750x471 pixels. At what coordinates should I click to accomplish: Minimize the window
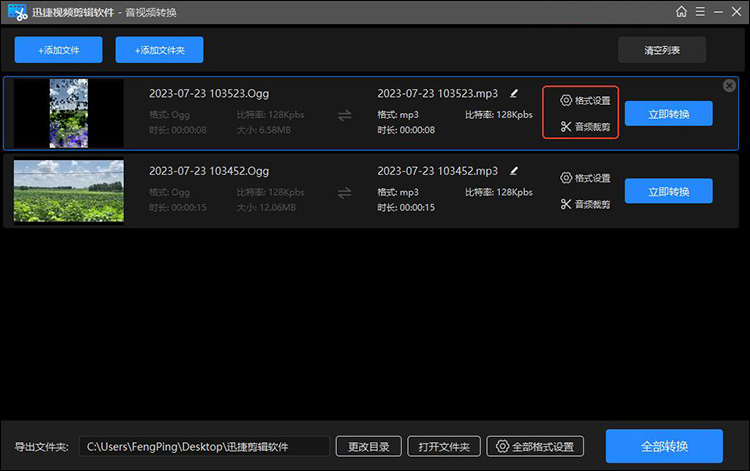point(718,12)
